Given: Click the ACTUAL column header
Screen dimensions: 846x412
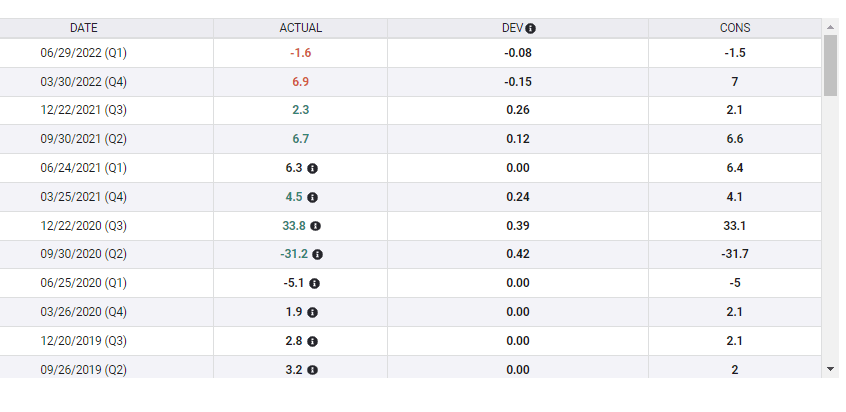Looking at the screenshot, I should point(300,28).
